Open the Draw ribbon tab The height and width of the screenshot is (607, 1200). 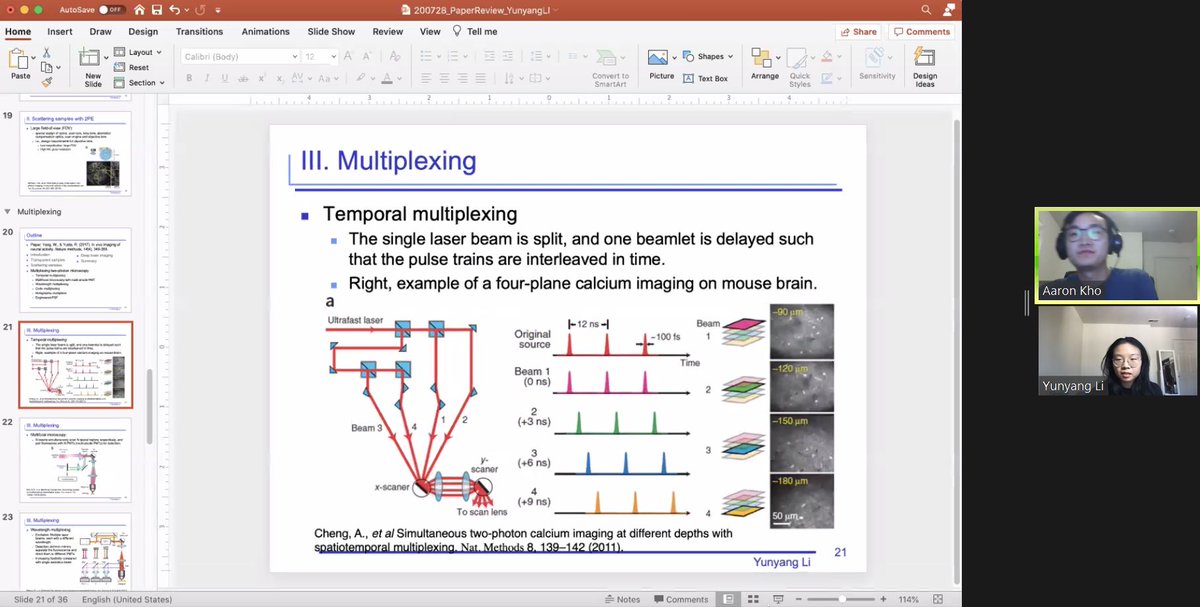(100, 31)
